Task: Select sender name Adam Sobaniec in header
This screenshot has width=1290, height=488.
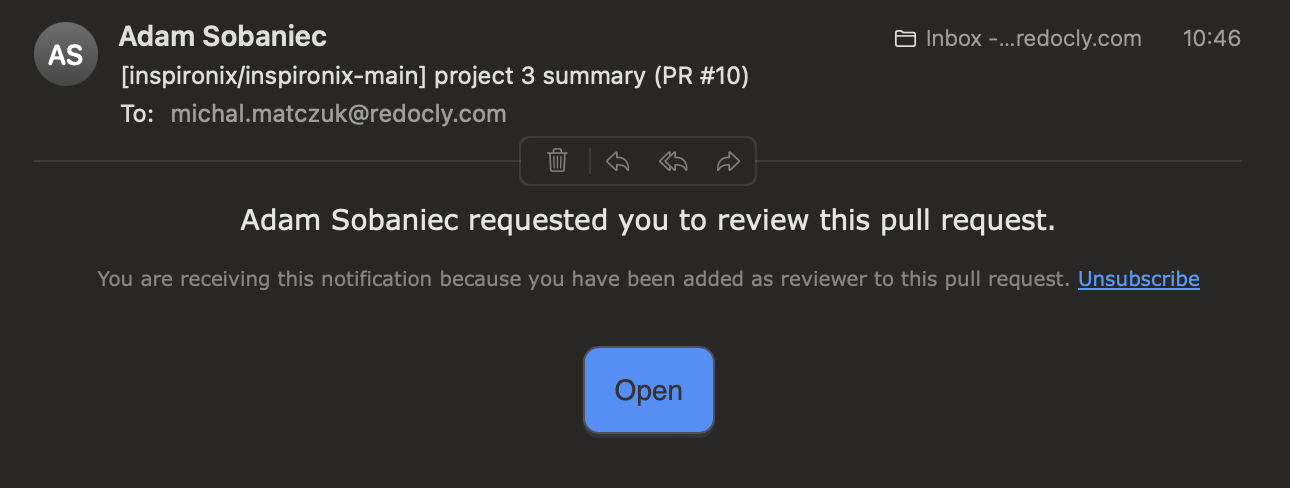Action: point(223,37)
